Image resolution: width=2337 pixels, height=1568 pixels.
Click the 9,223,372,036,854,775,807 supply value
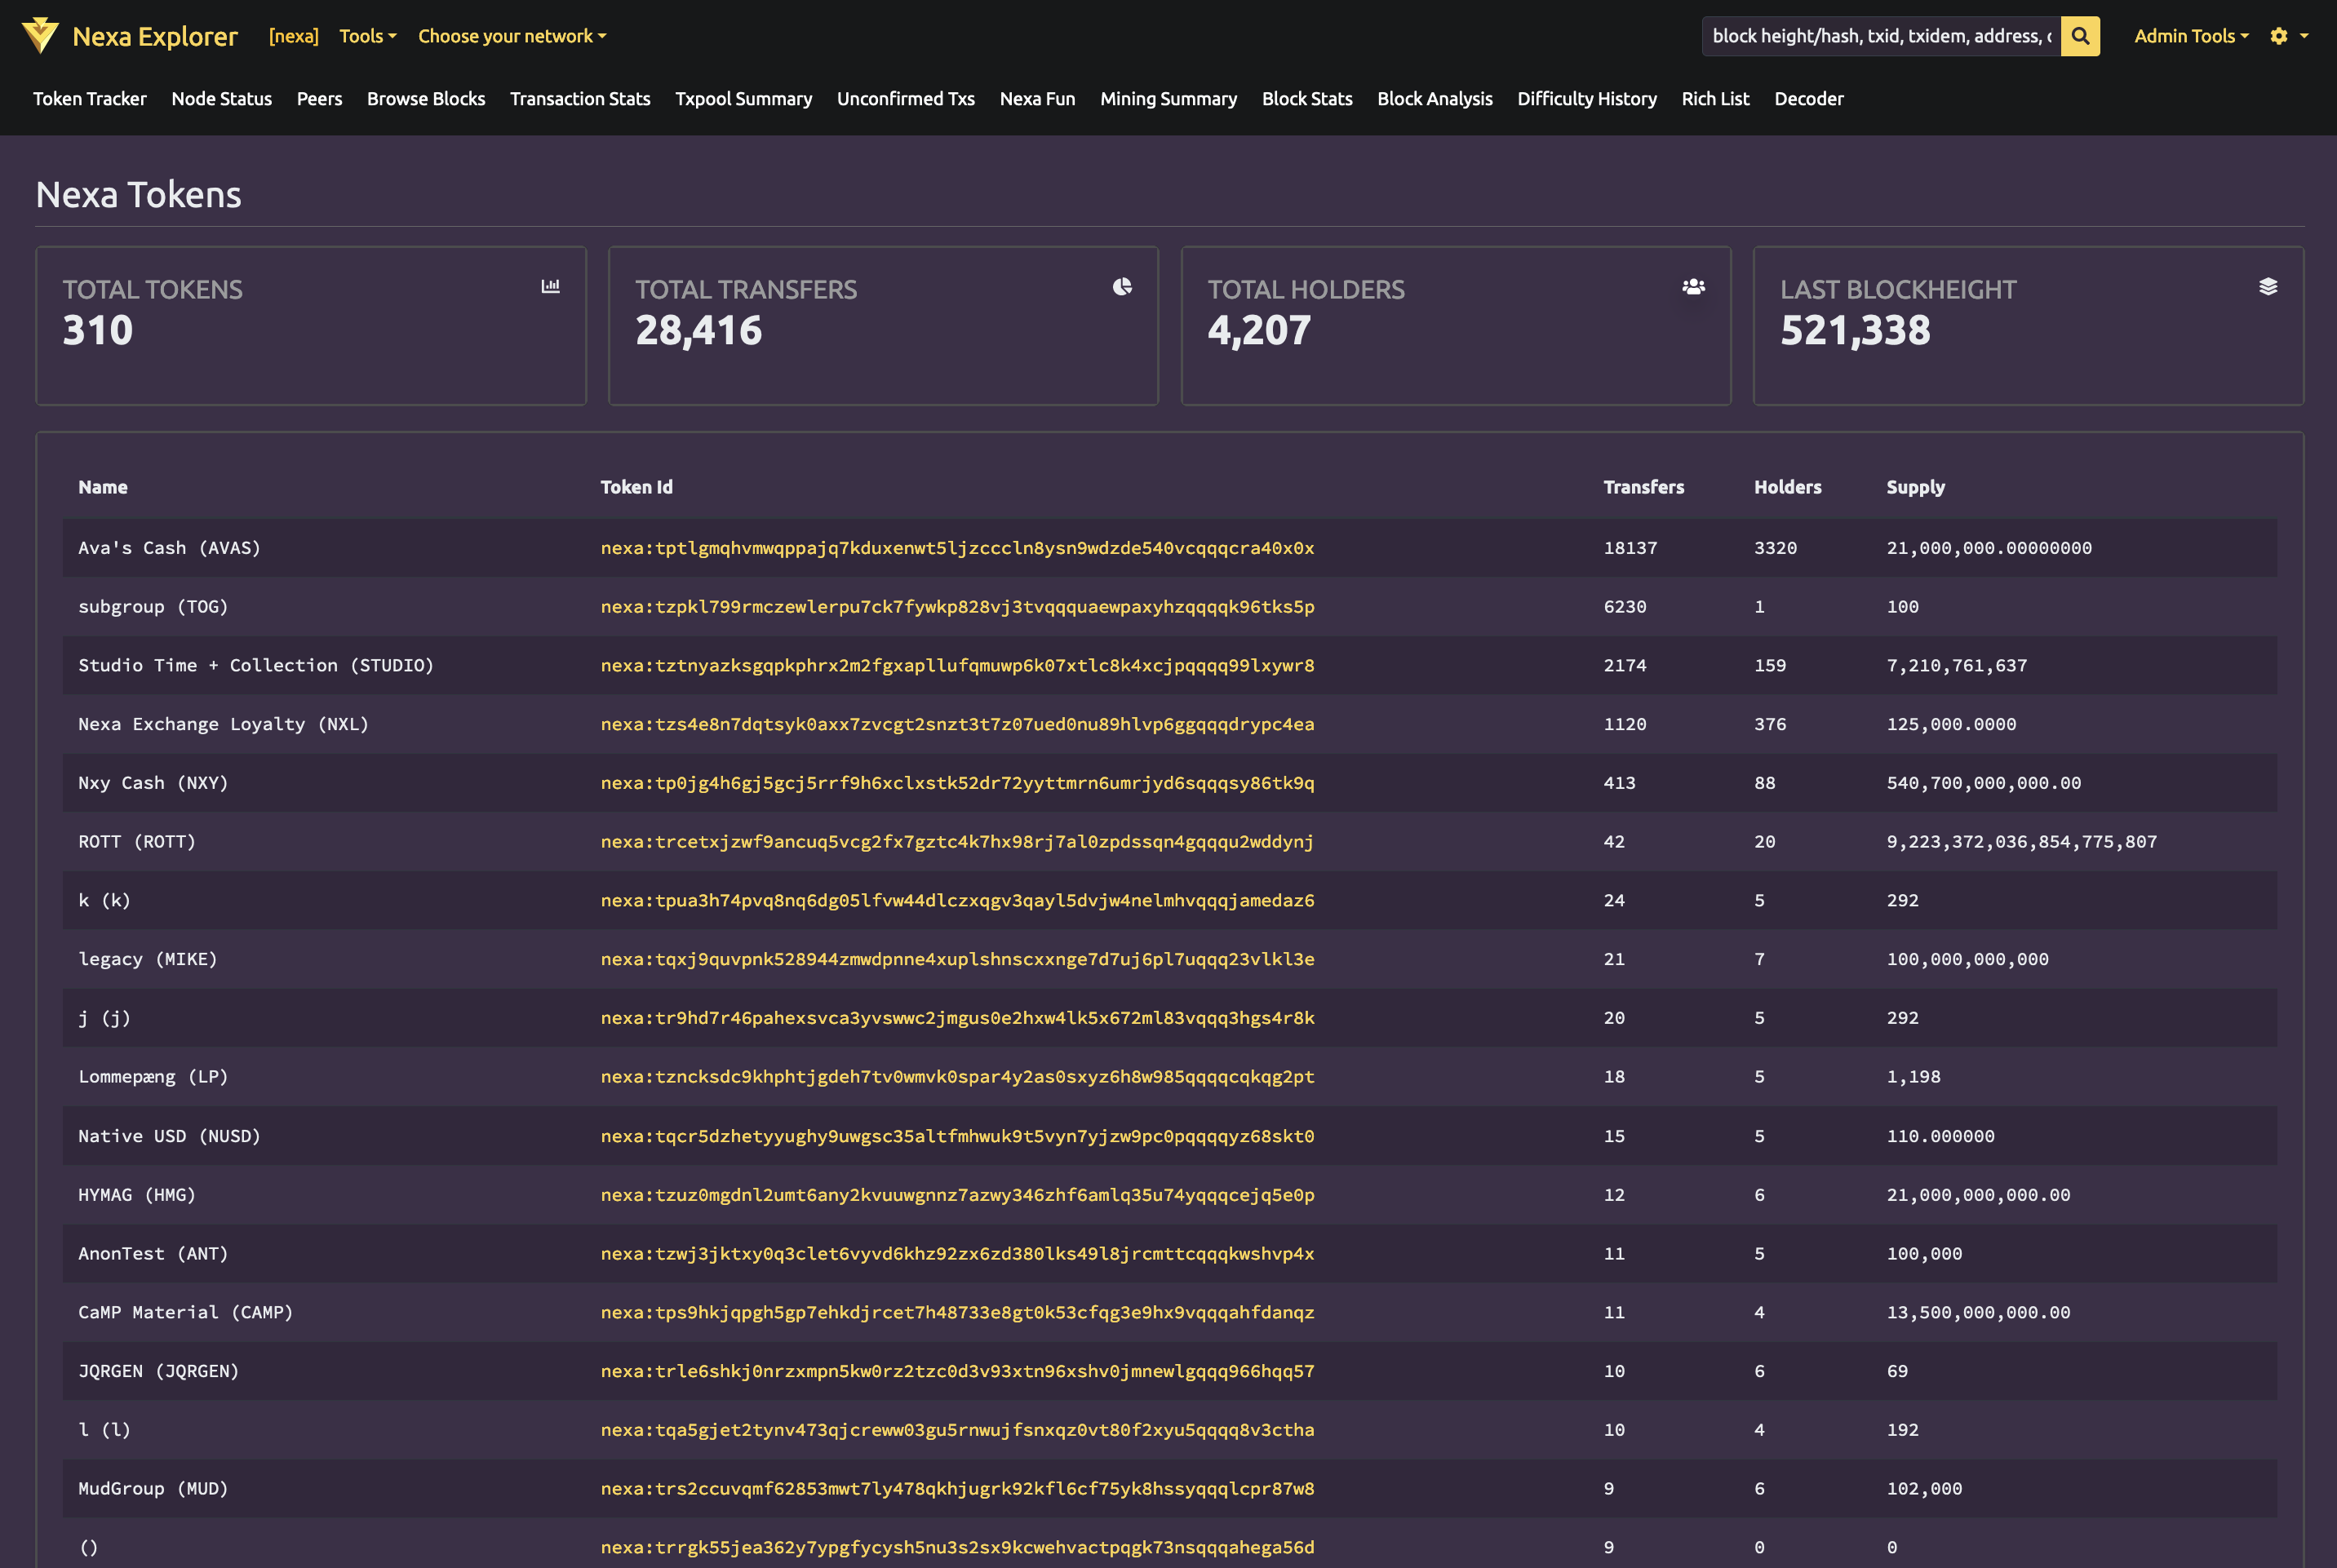2022,842
